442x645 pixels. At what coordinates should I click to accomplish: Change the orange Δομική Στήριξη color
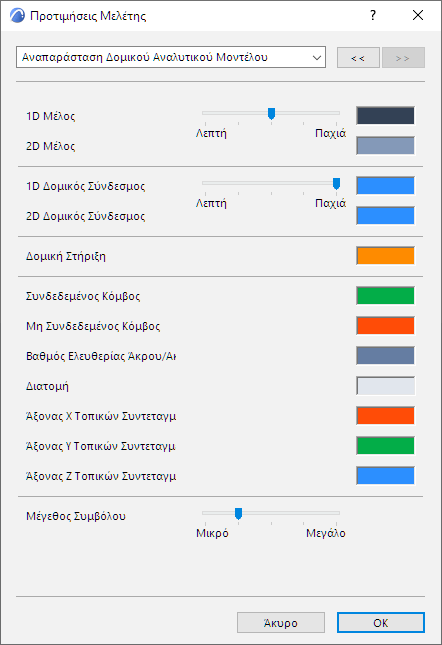tap(385, 256)
